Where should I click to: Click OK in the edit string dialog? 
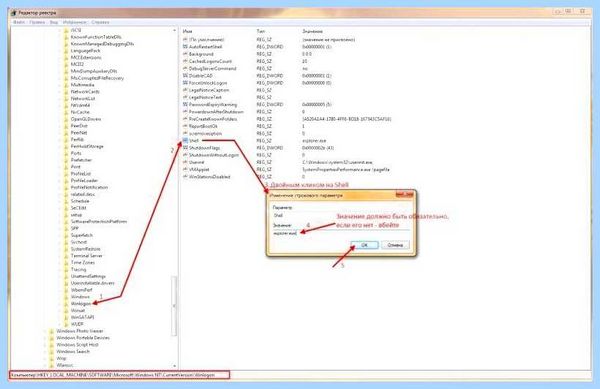coord(364,245)
